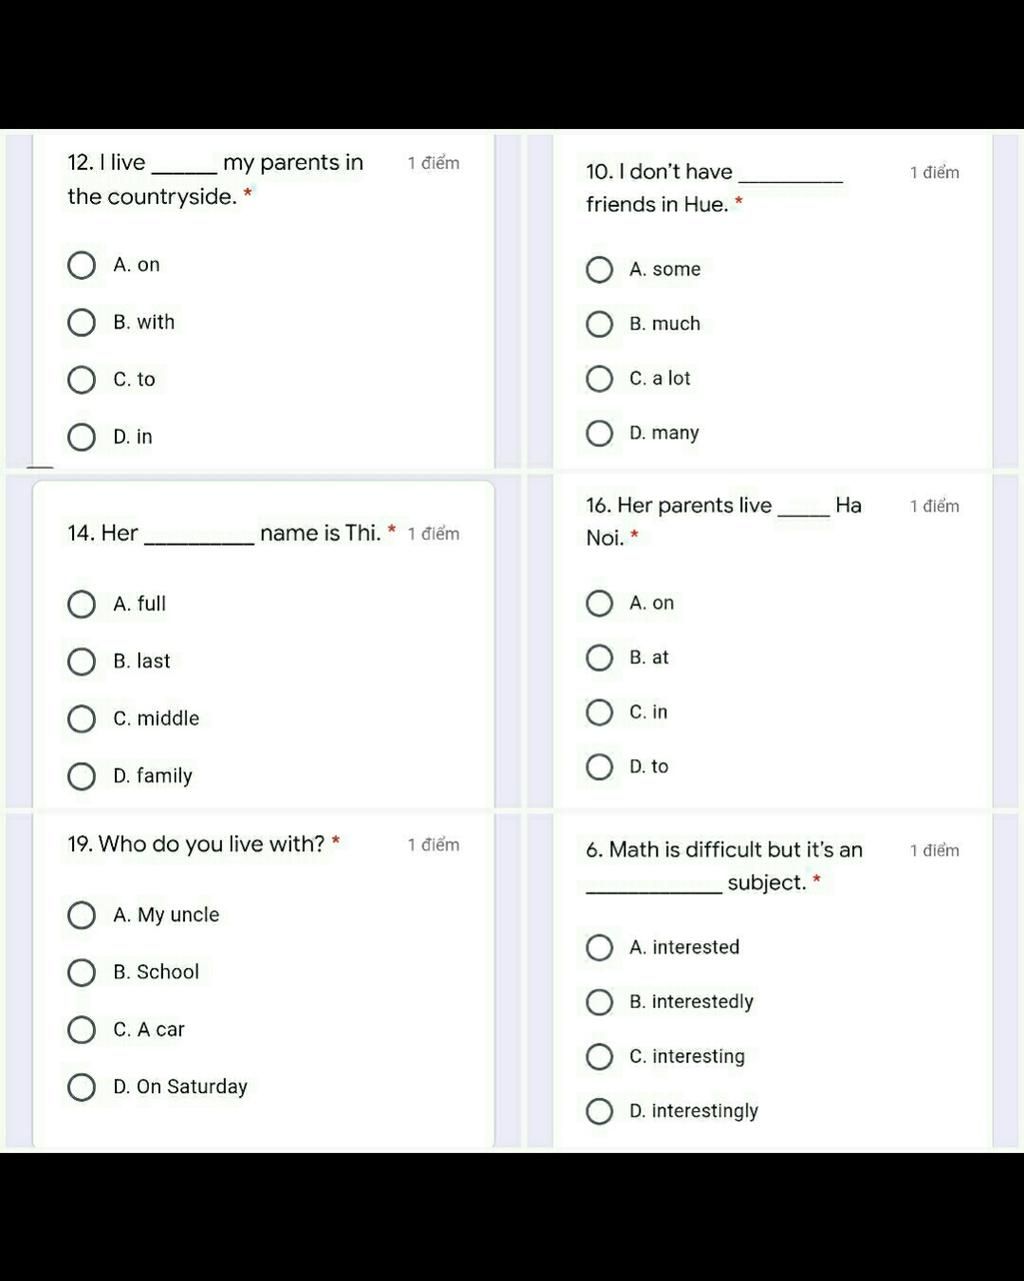Pick 'D. family' for question 14
The image size is (1024, 1281).
(x=81, y=776)
